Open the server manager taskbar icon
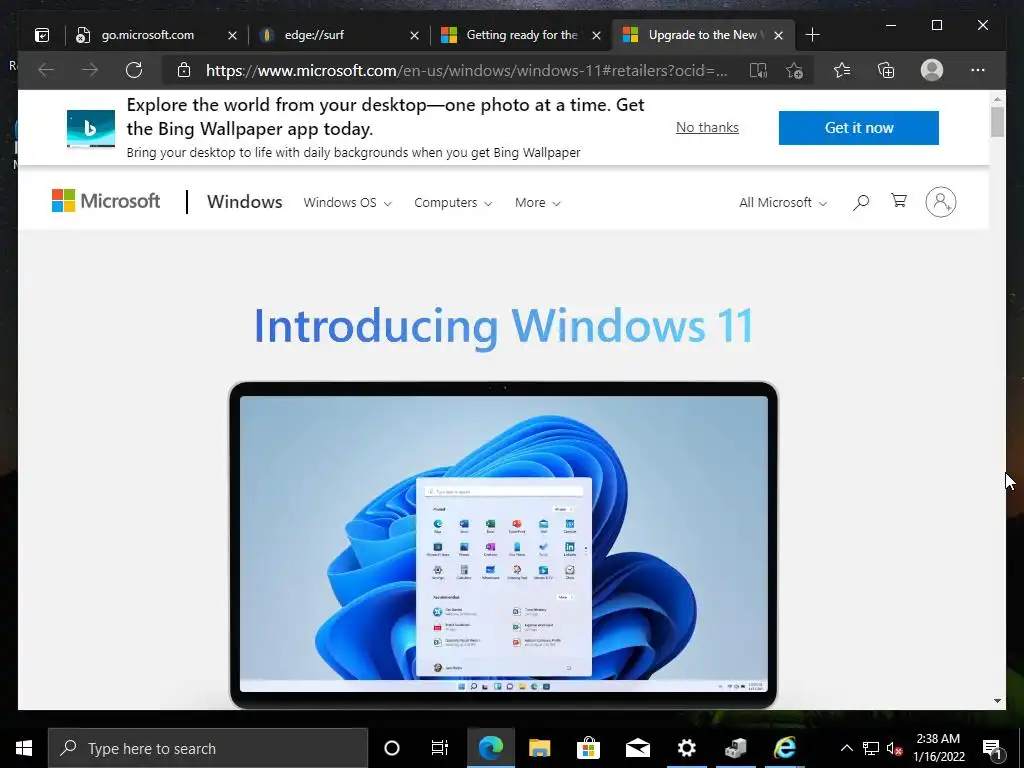 click(735, 748)
